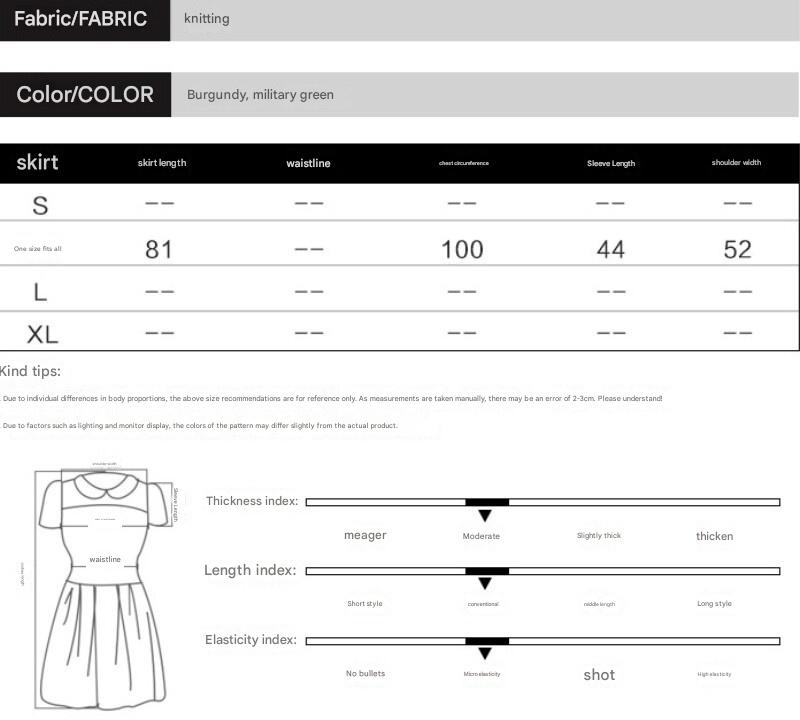800x720 pixels.
Task: Click the Length index slider bar
Action: pos(542,571)
